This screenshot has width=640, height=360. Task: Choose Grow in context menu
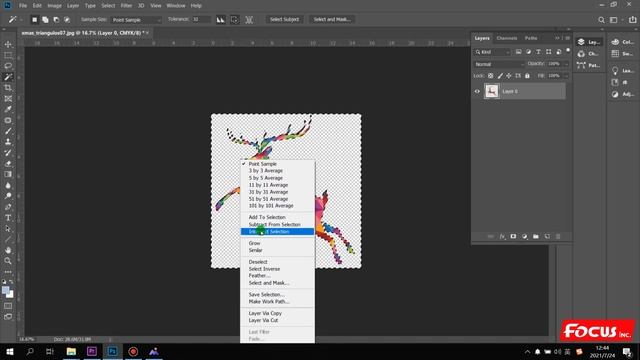(254, 243)
